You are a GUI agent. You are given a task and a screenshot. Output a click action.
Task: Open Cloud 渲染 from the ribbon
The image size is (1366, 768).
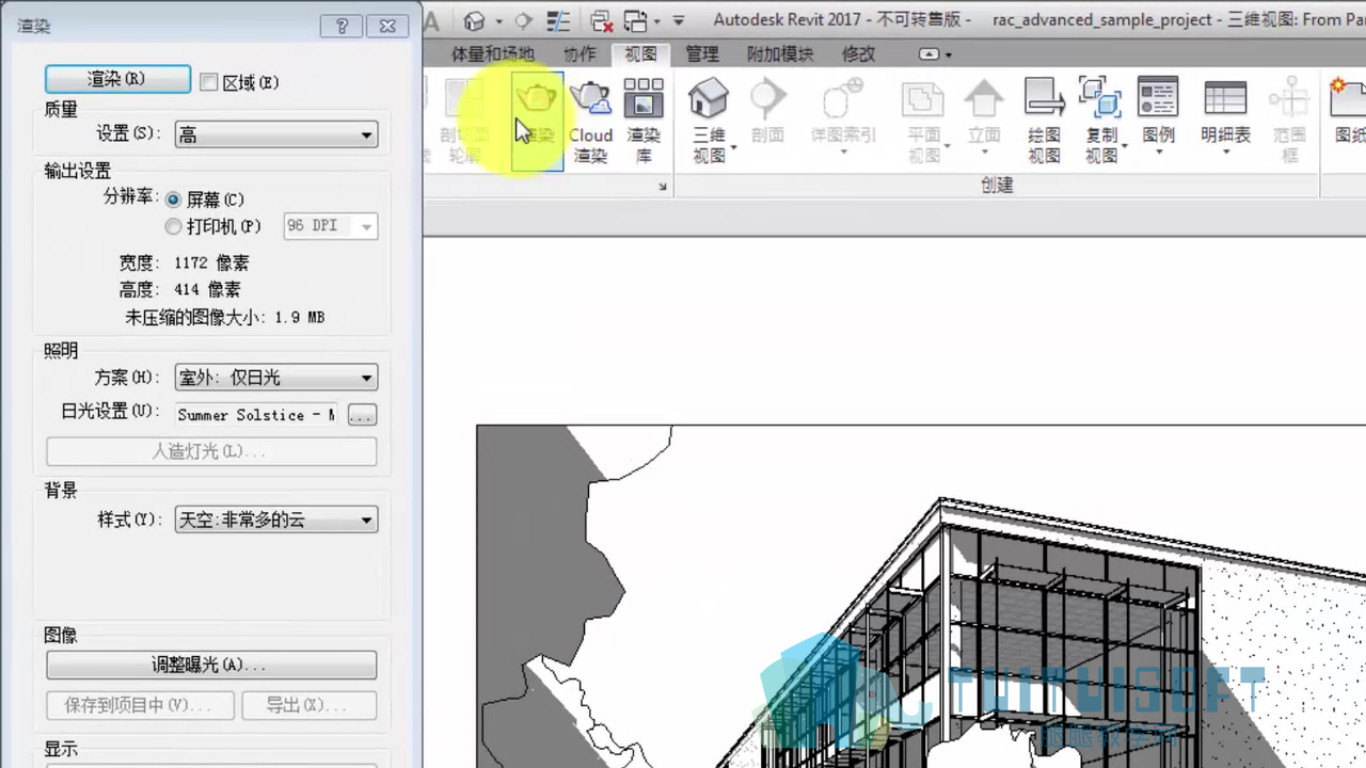click(x=590, y=120)
